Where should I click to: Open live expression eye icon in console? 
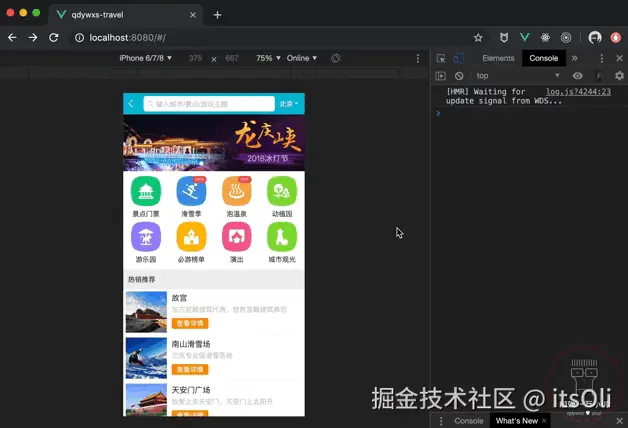(x=577, y=76)
